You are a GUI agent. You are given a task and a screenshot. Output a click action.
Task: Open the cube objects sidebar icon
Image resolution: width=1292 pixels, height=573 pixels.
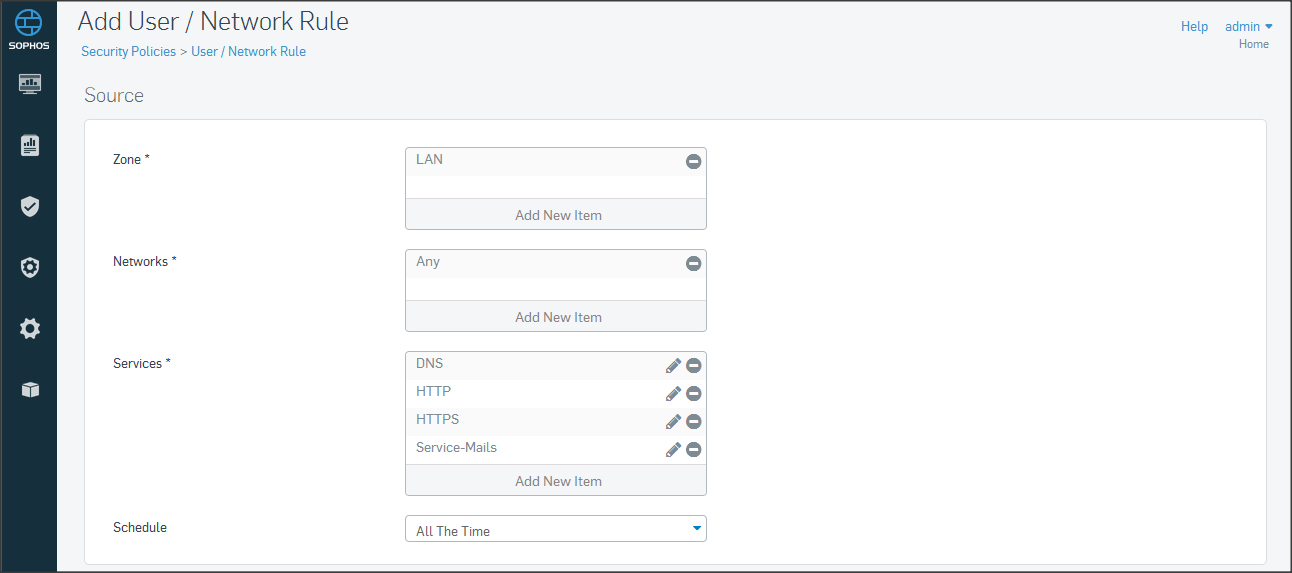(30, 390)
